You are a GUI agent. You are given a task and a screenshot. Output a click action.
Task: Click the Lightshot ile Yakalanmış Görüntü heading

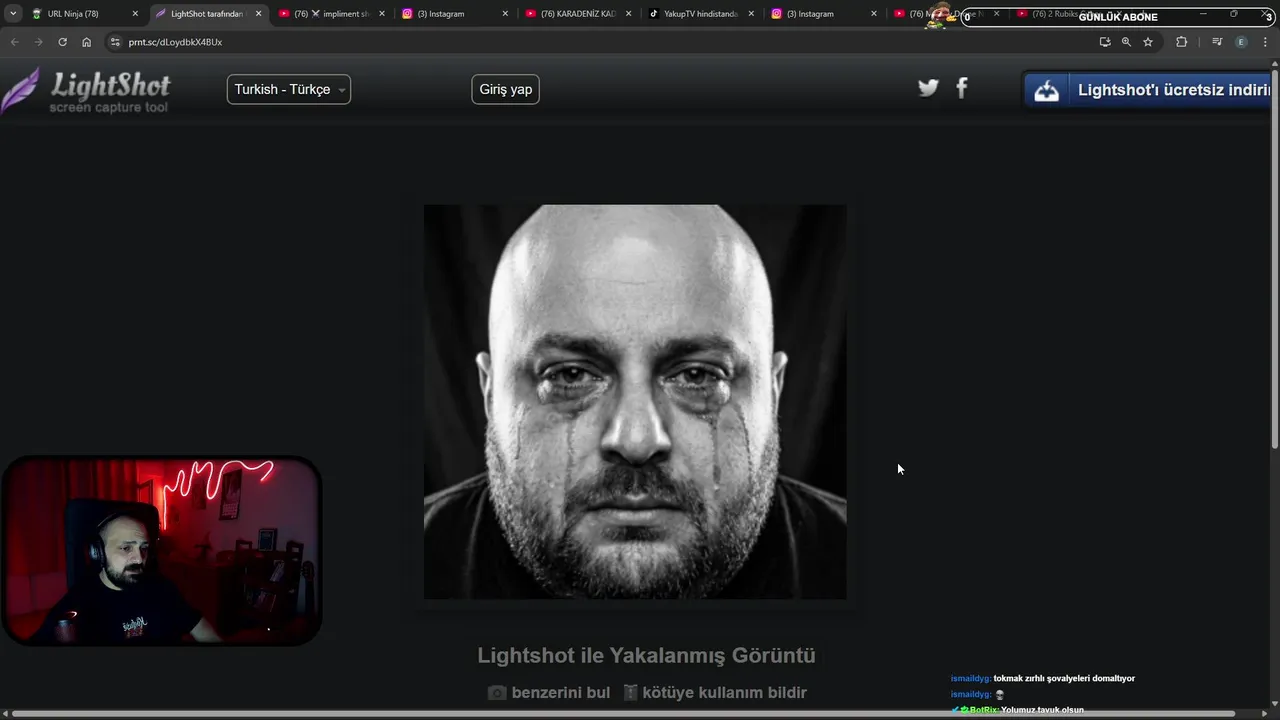coord(646,656)
